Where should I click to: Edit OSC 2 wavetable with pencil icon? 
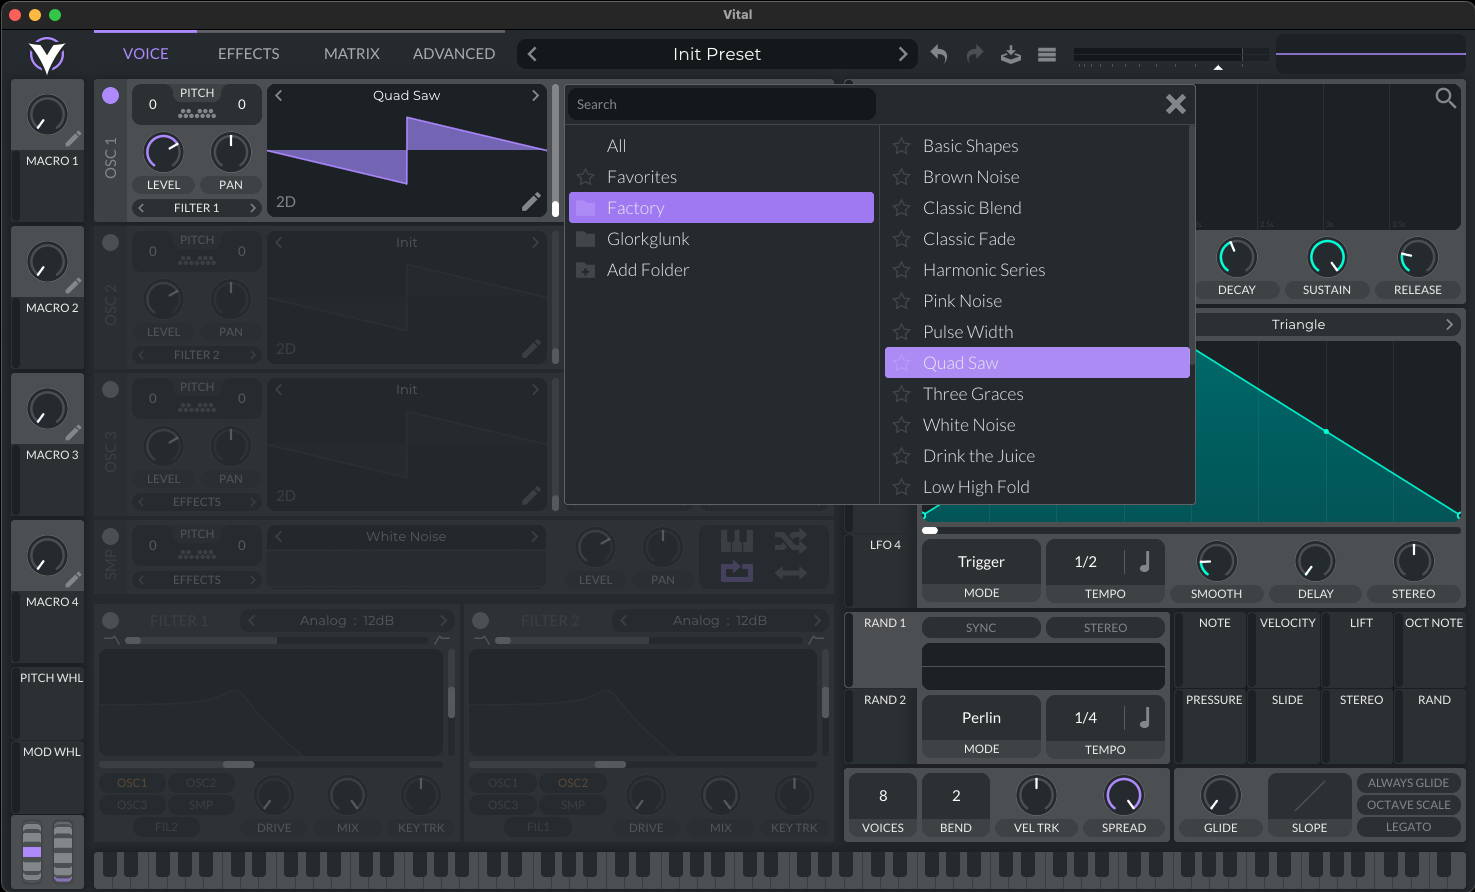coord(531,349)
